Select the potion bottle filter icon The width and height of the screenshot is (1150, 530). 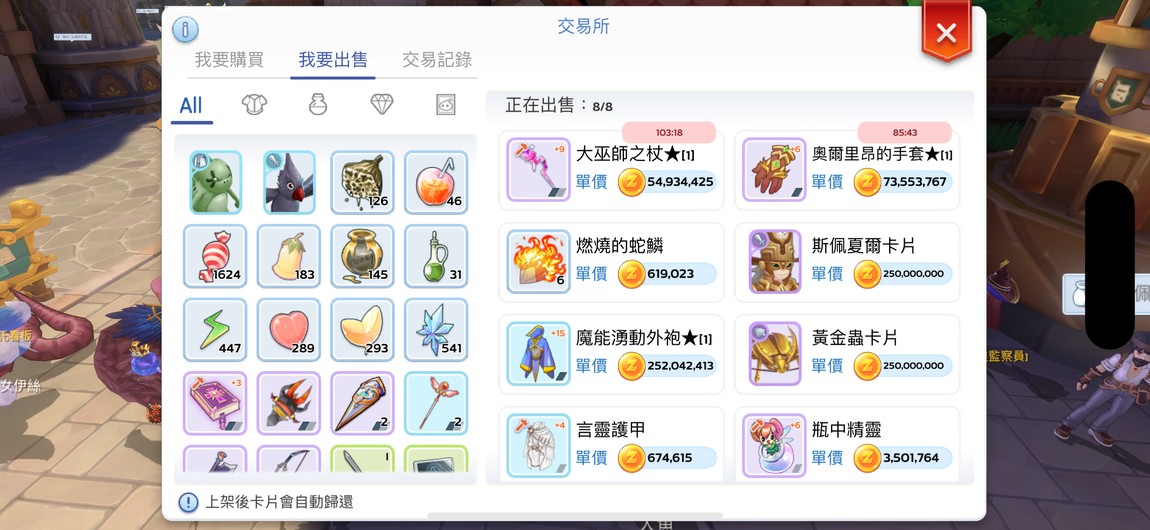[318, 105]
